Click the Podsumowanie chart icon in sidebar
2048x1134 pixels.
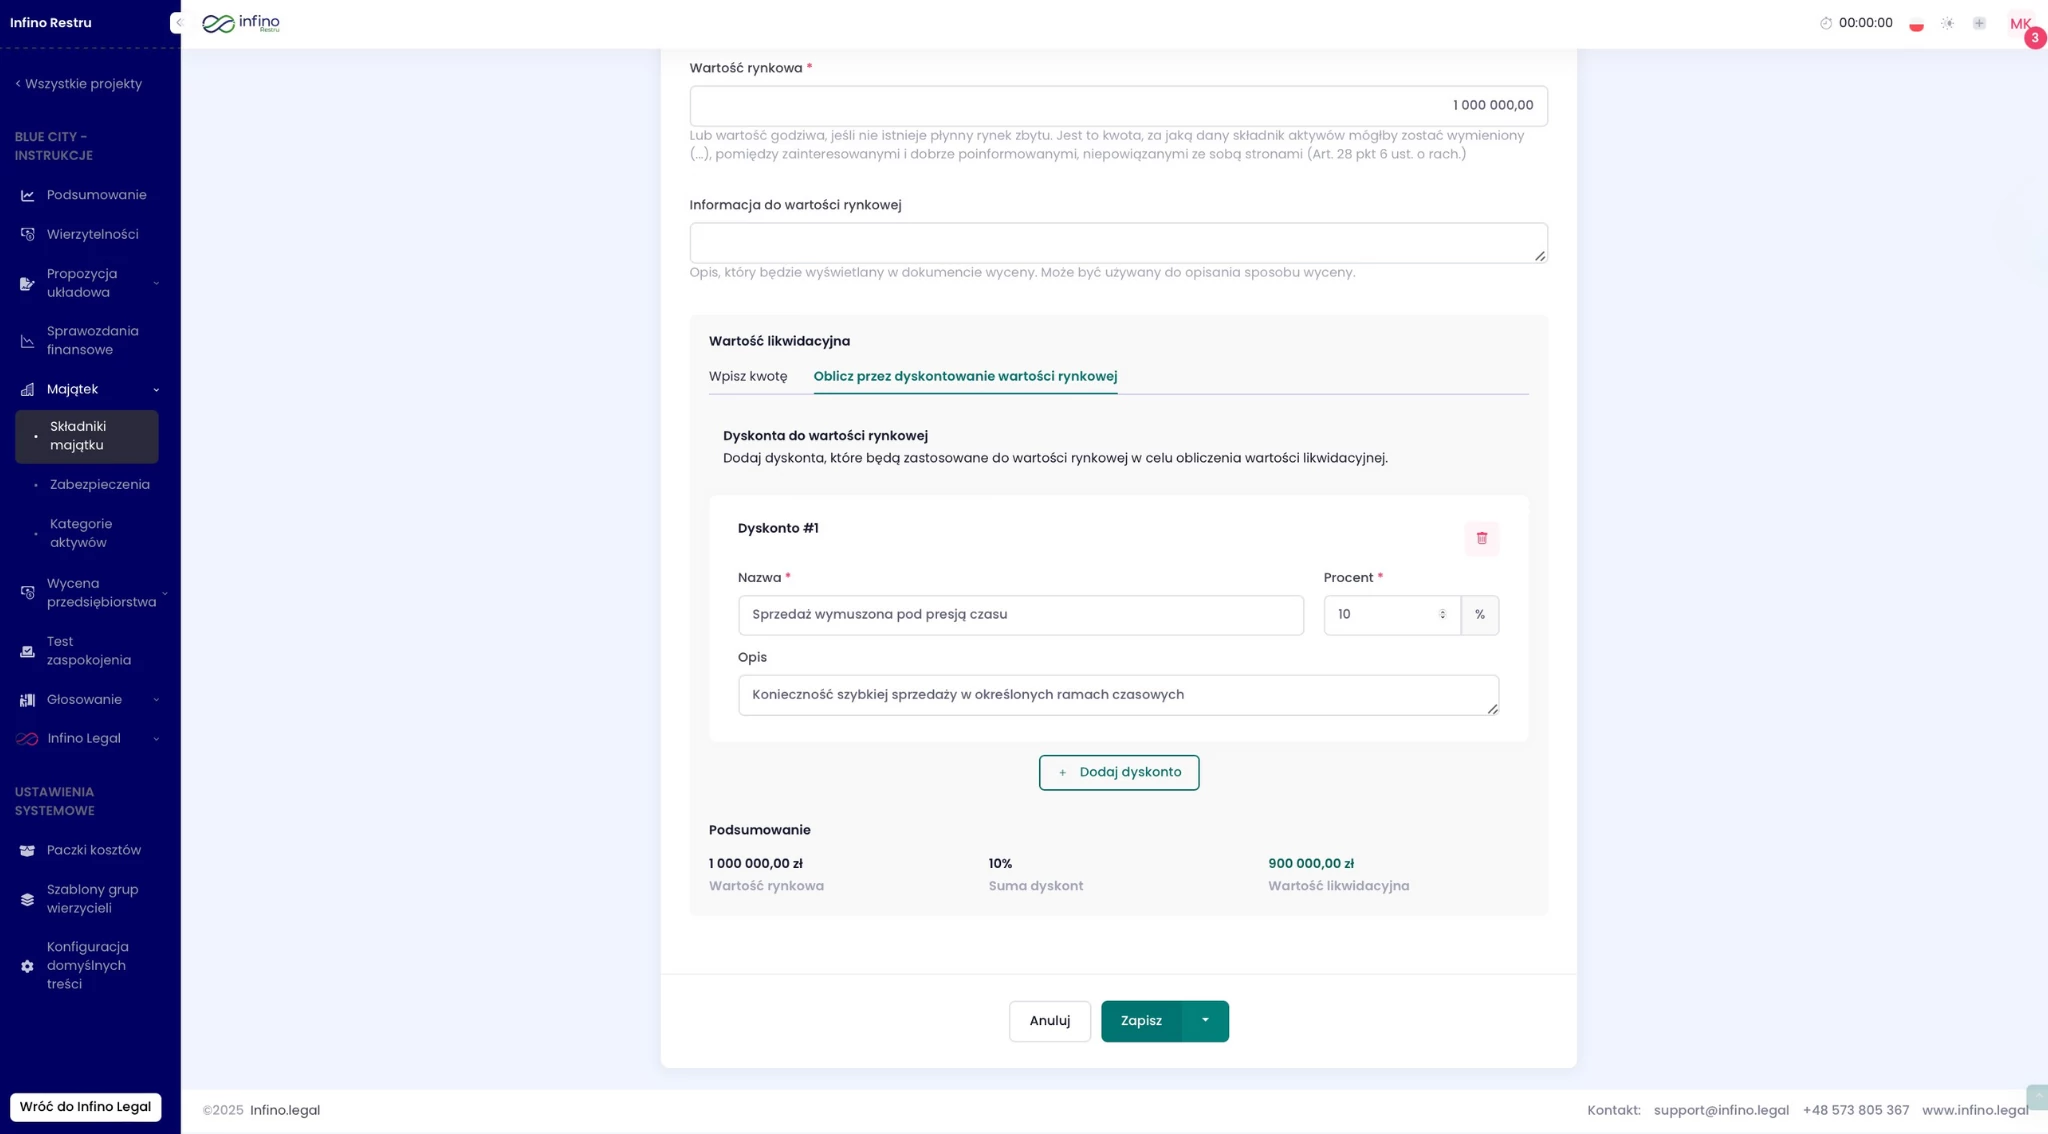click(27, 196)
